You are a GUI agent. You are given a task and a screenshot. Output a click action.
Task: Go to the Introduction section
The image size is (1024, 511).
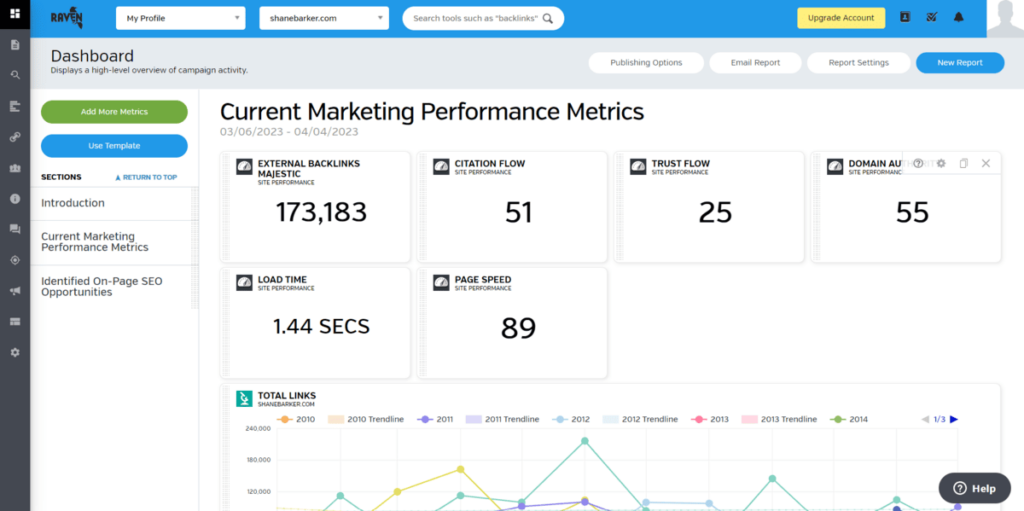pyautogui.click(x=72, y=203)
